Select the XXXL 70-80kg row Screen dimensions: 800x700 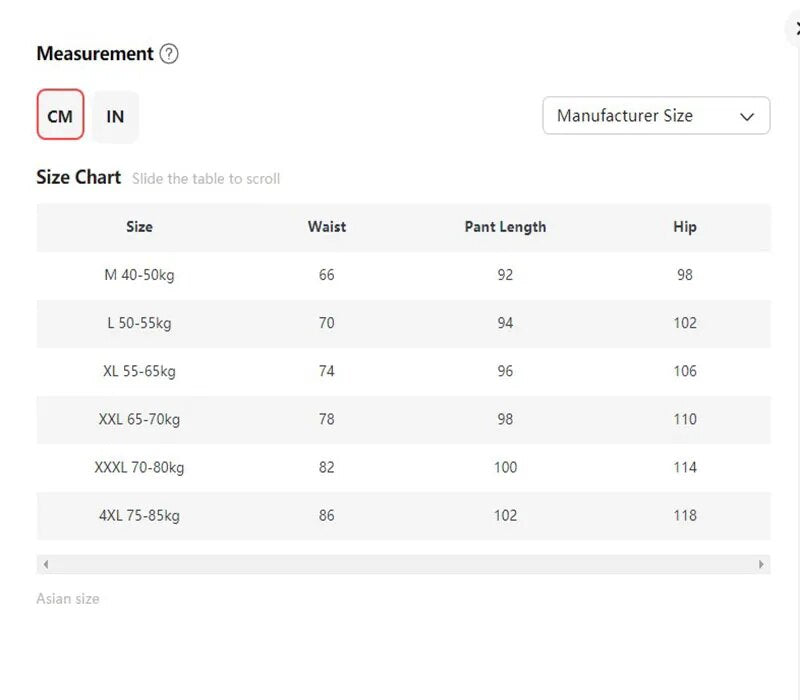point(139,467)
